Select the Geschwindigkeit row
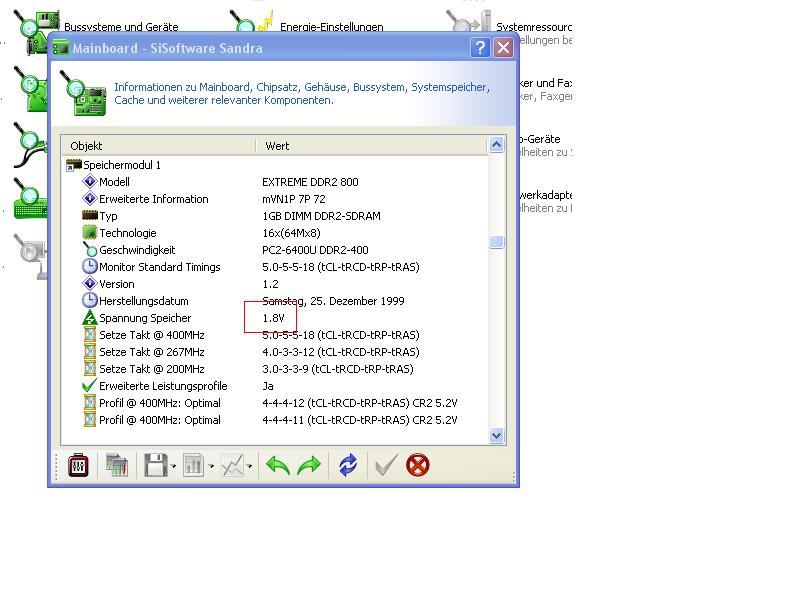Screen dimensions: 800x600 coord(274,250)
